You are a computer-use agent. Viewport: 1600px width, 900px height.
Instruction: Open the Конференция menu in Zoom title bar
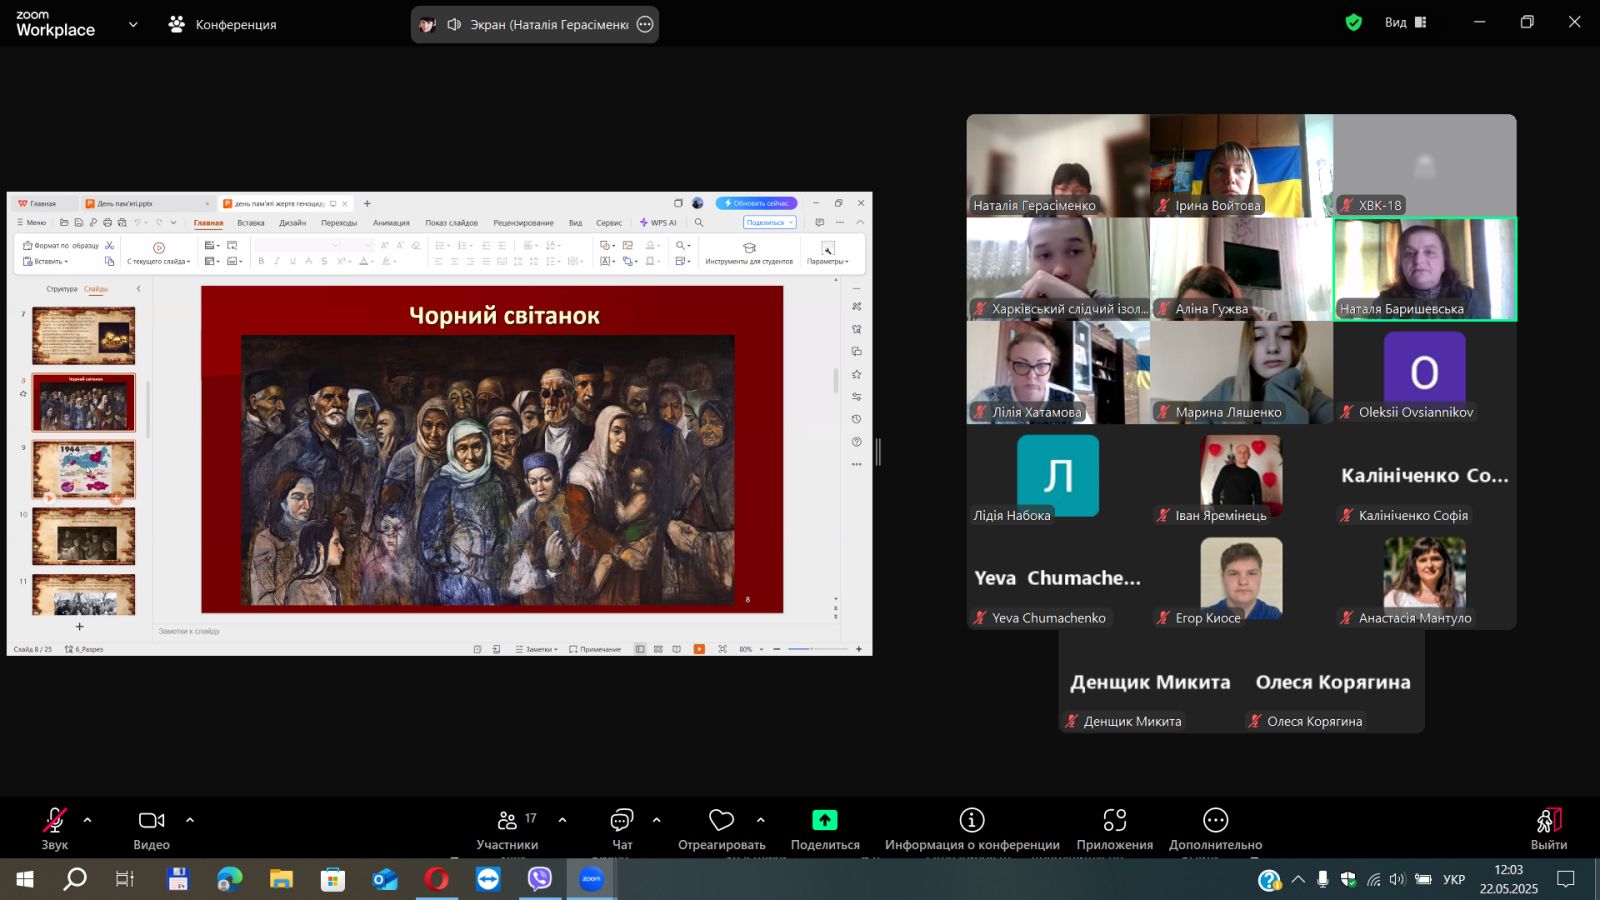223,24
